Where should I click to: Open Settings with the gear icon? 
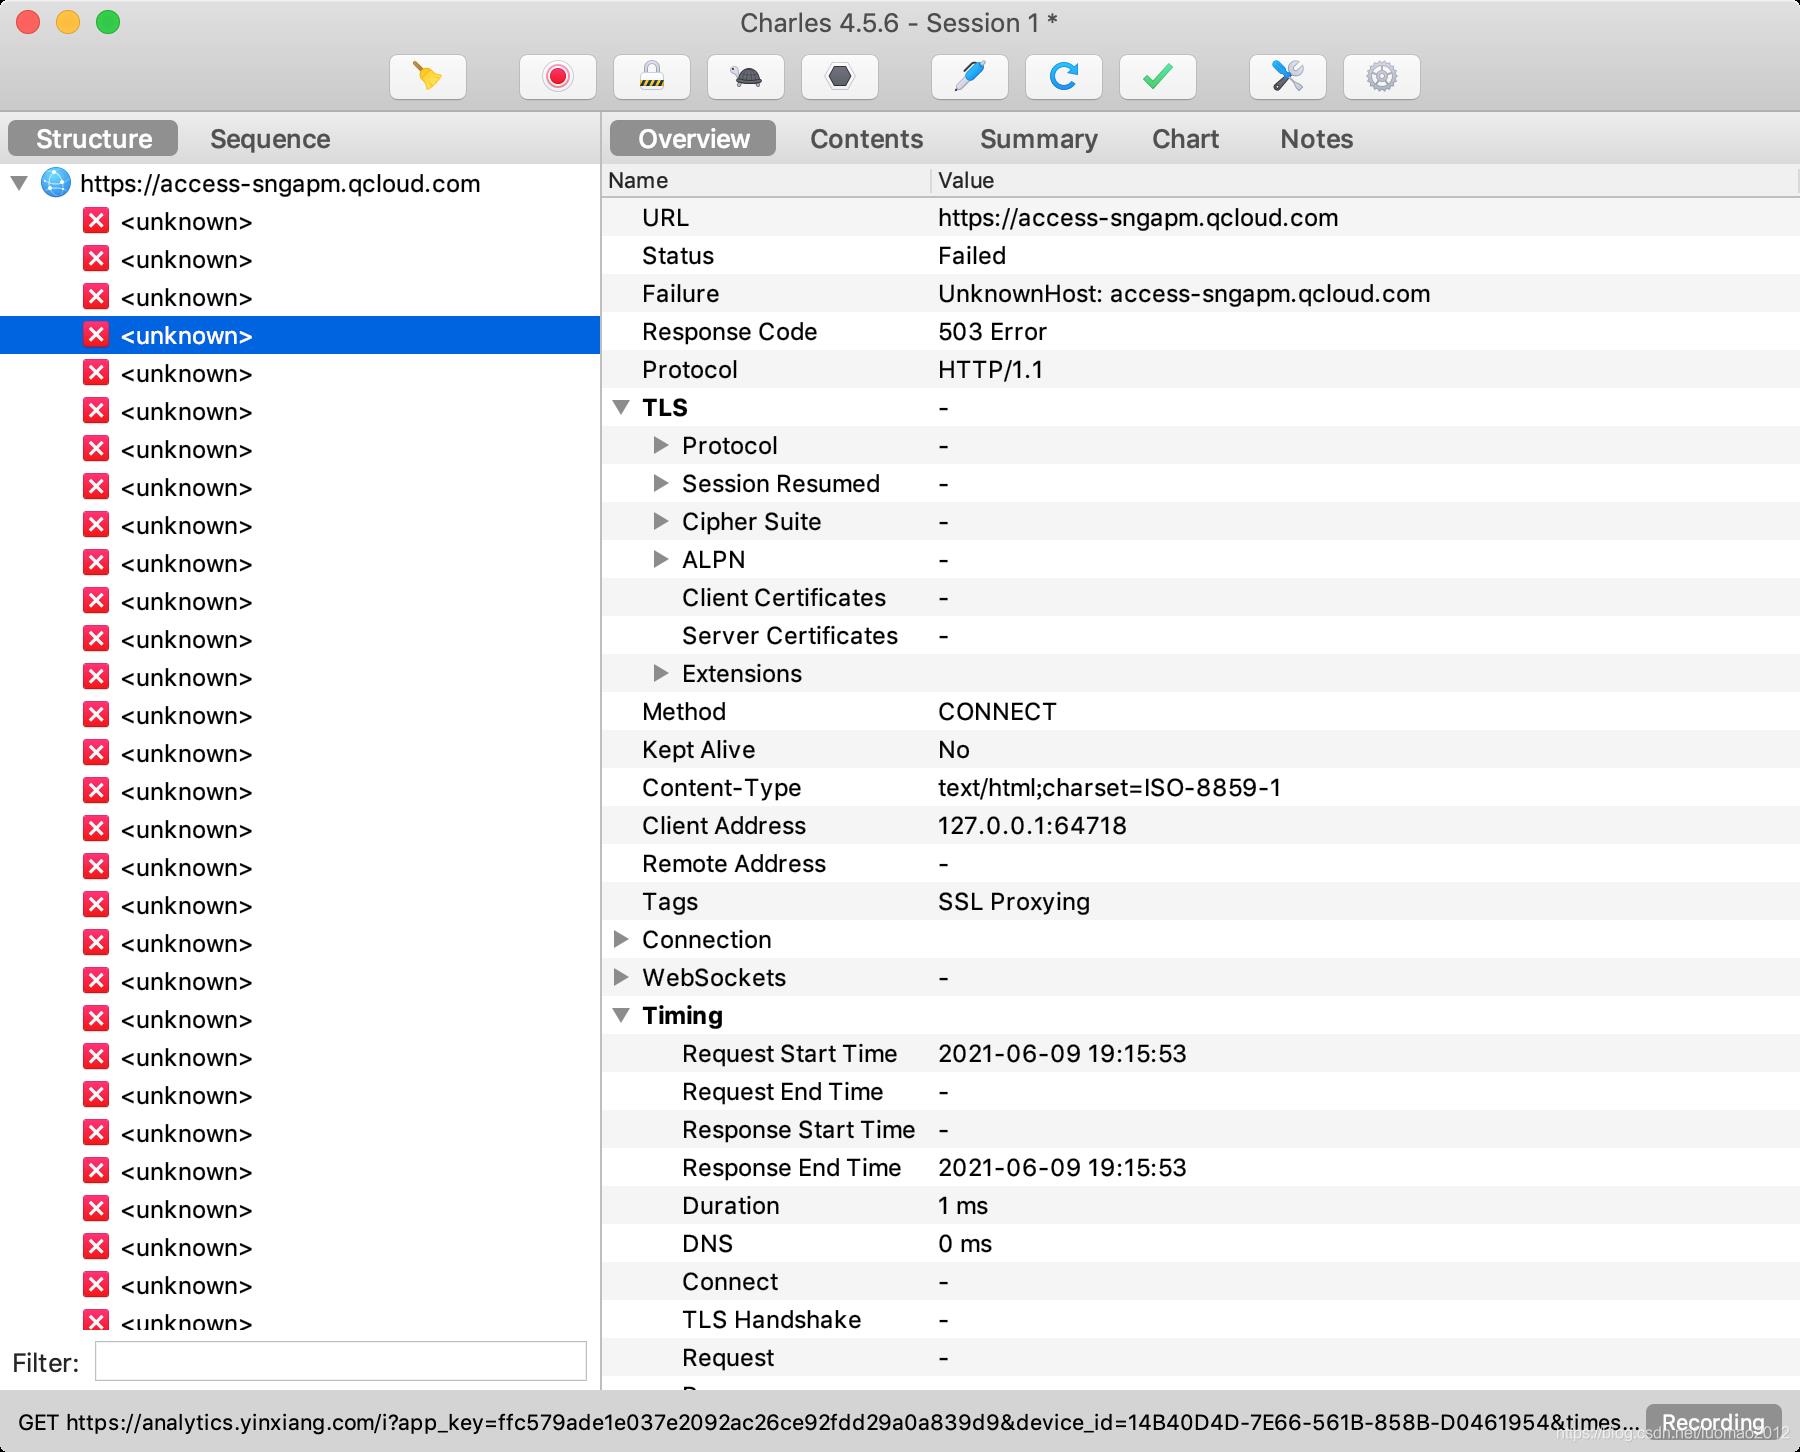click(1382, 77)
